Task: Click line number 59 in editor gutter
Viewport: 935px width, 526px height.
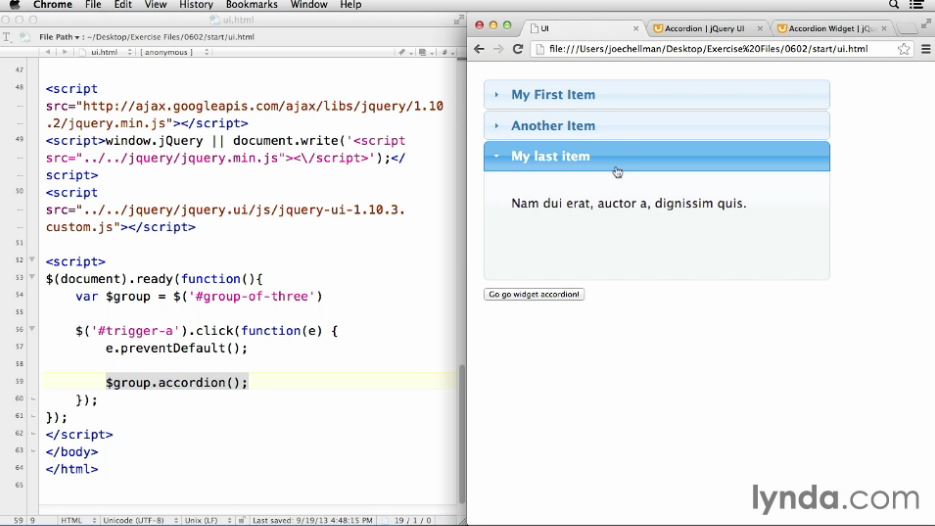Action: (x=19, y=381)
